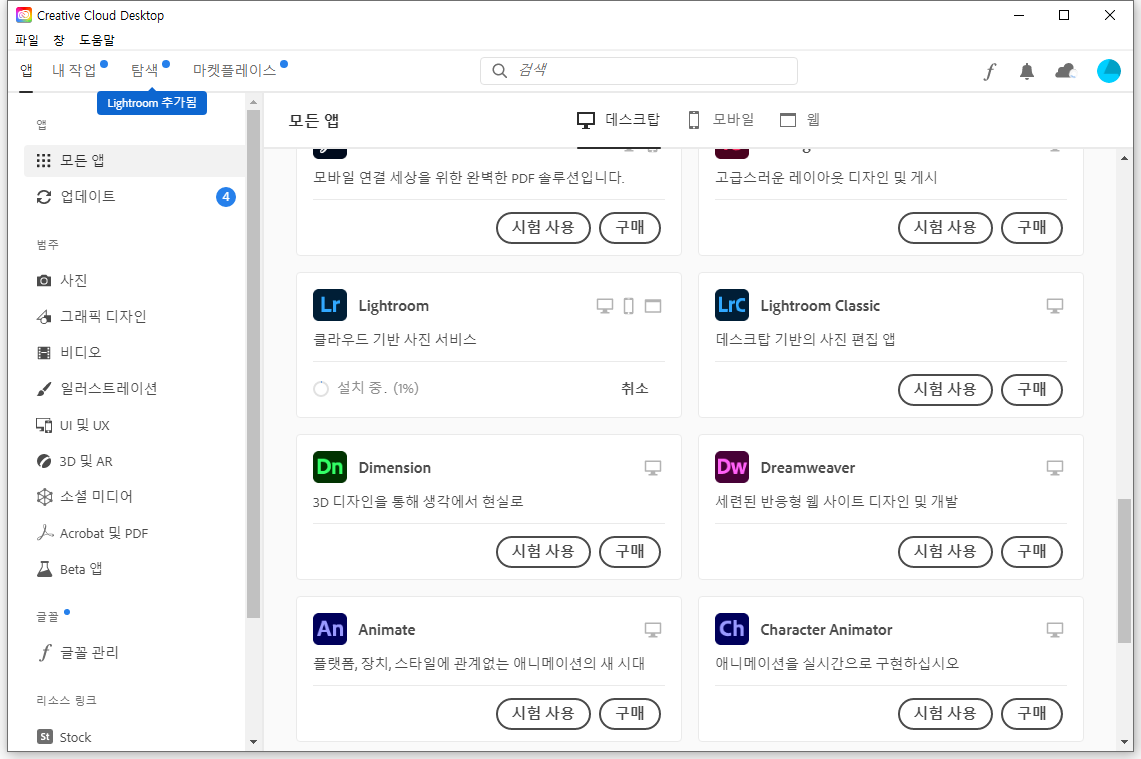Open the user profile avatar

point(1108,71)
